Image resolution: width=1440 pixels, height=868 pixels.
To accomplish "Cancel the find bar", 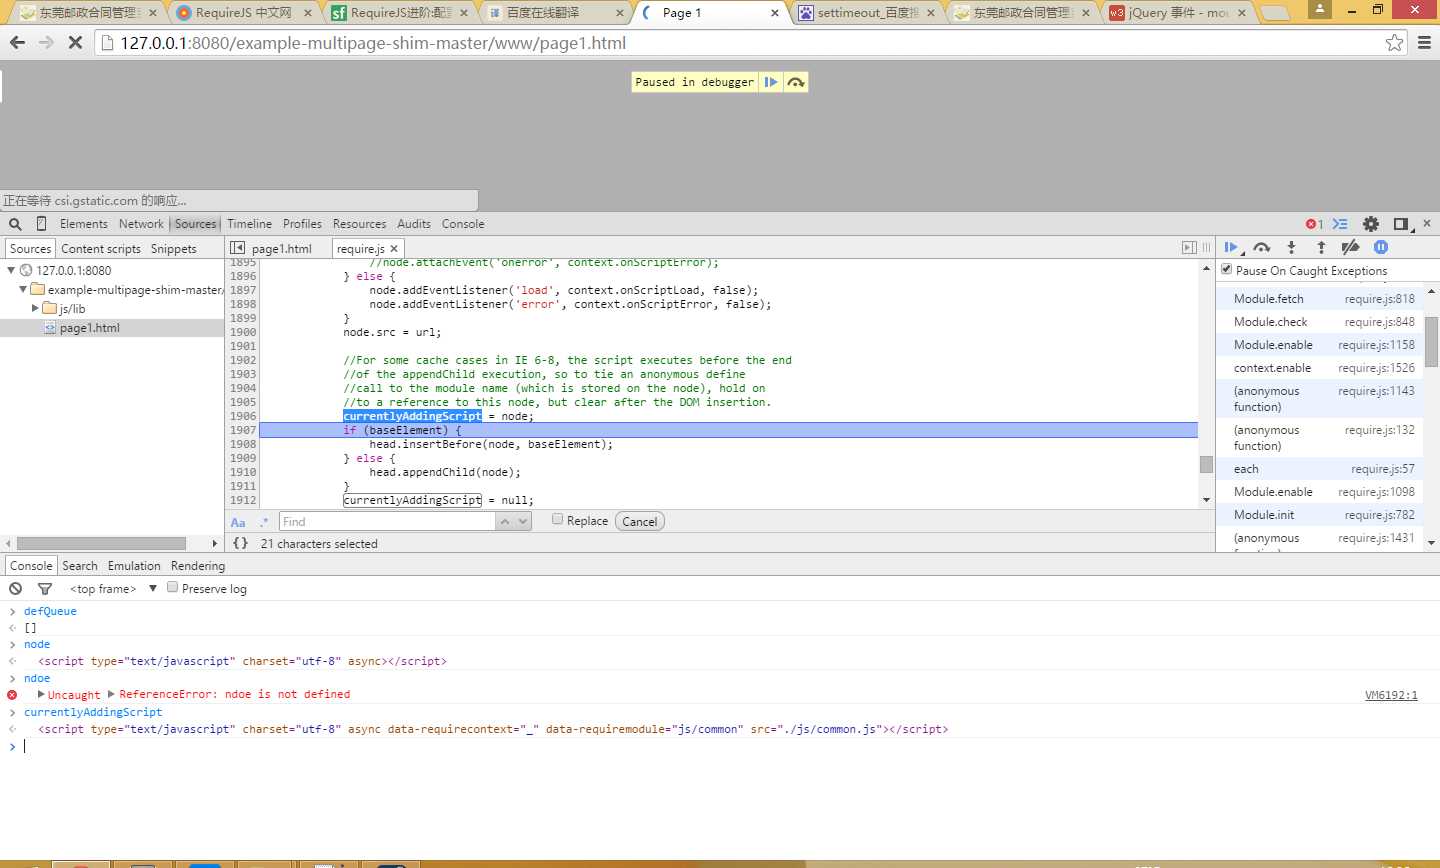I will 640,521.
